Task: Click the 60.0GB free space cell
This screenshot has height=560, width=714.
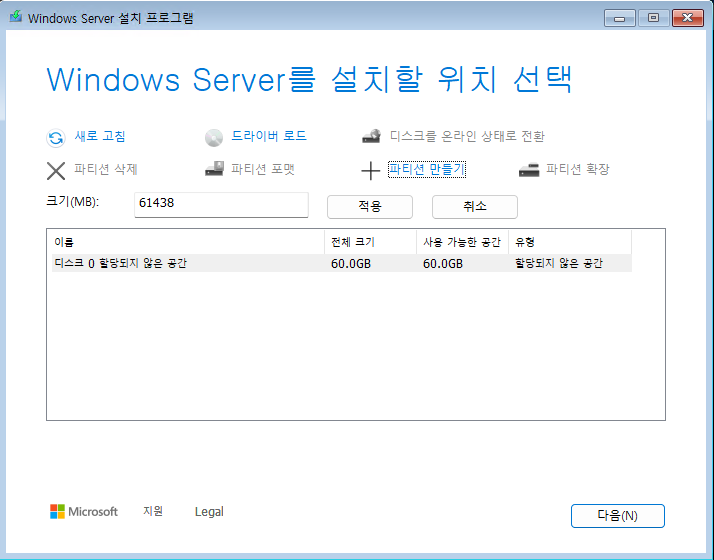Action: (x=443, y=264)
